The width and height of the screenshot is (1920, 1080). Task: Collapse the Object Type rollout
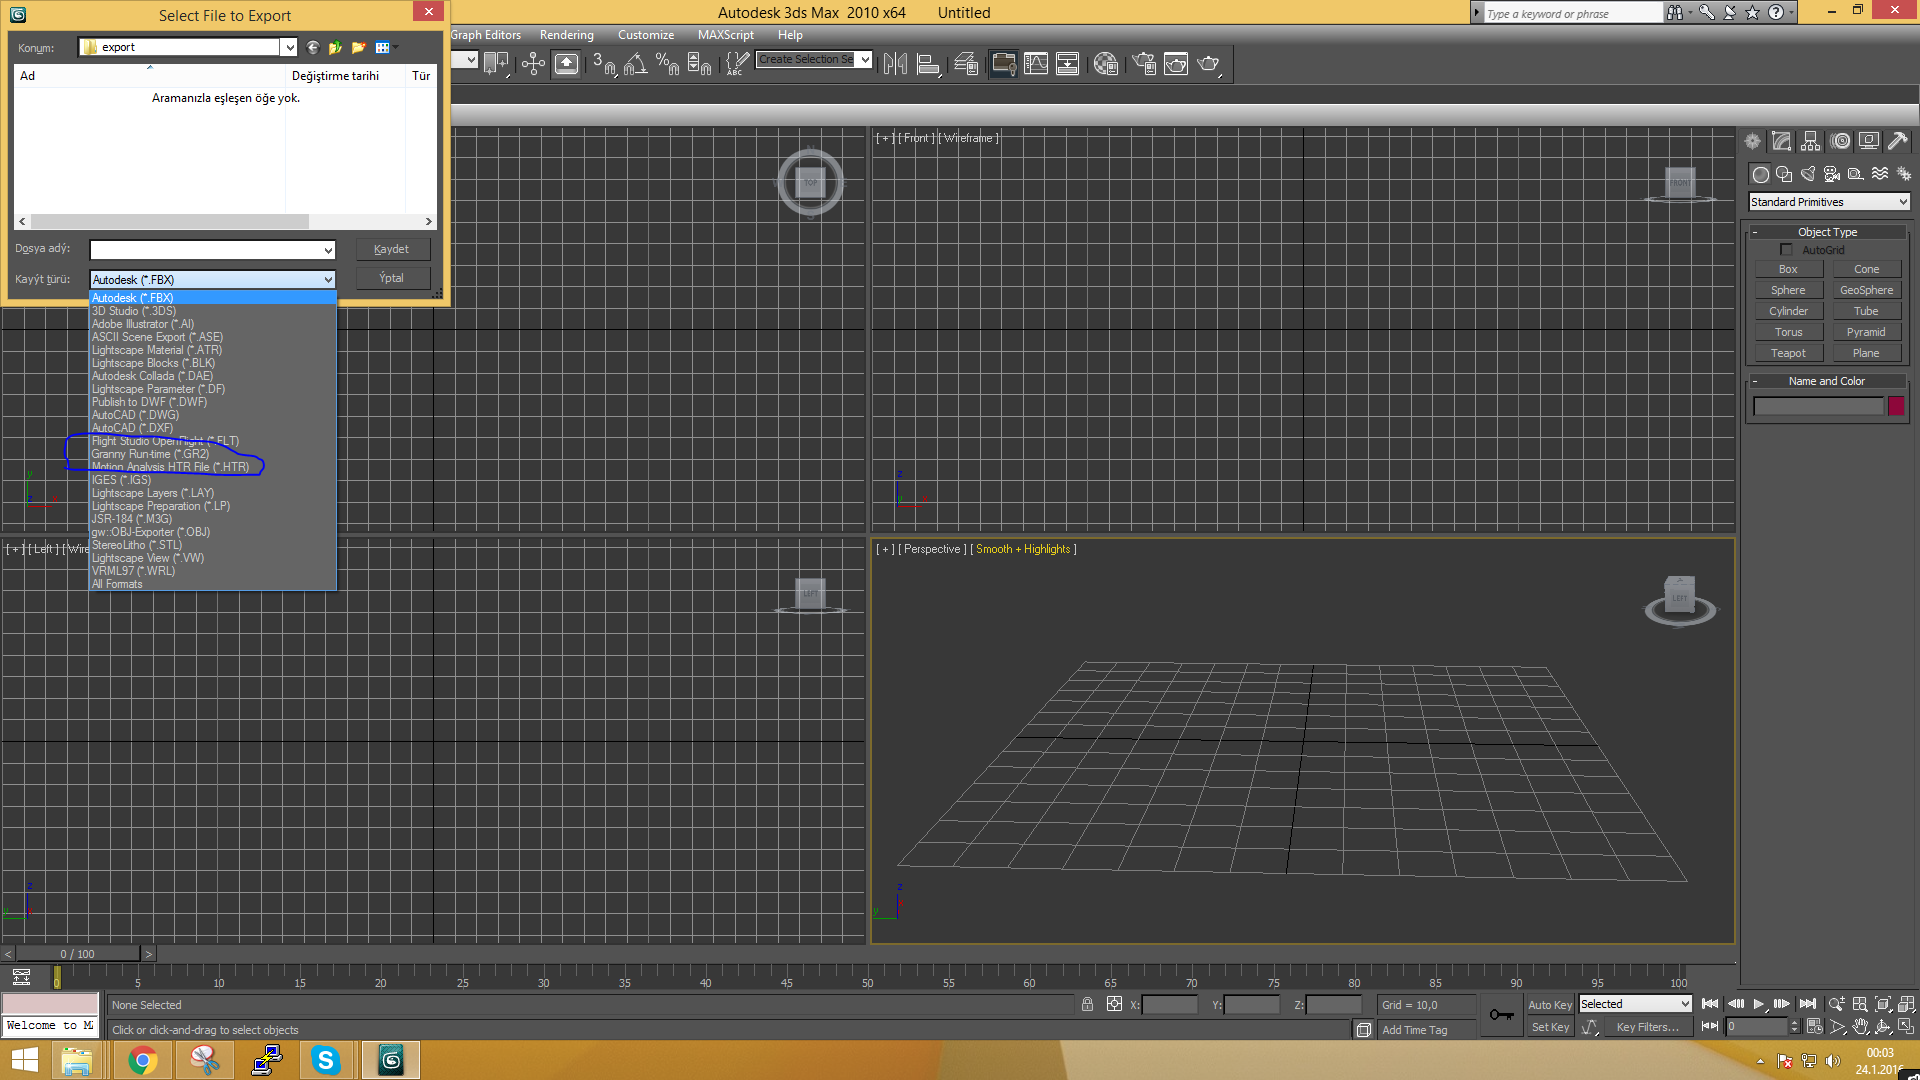1828,232
